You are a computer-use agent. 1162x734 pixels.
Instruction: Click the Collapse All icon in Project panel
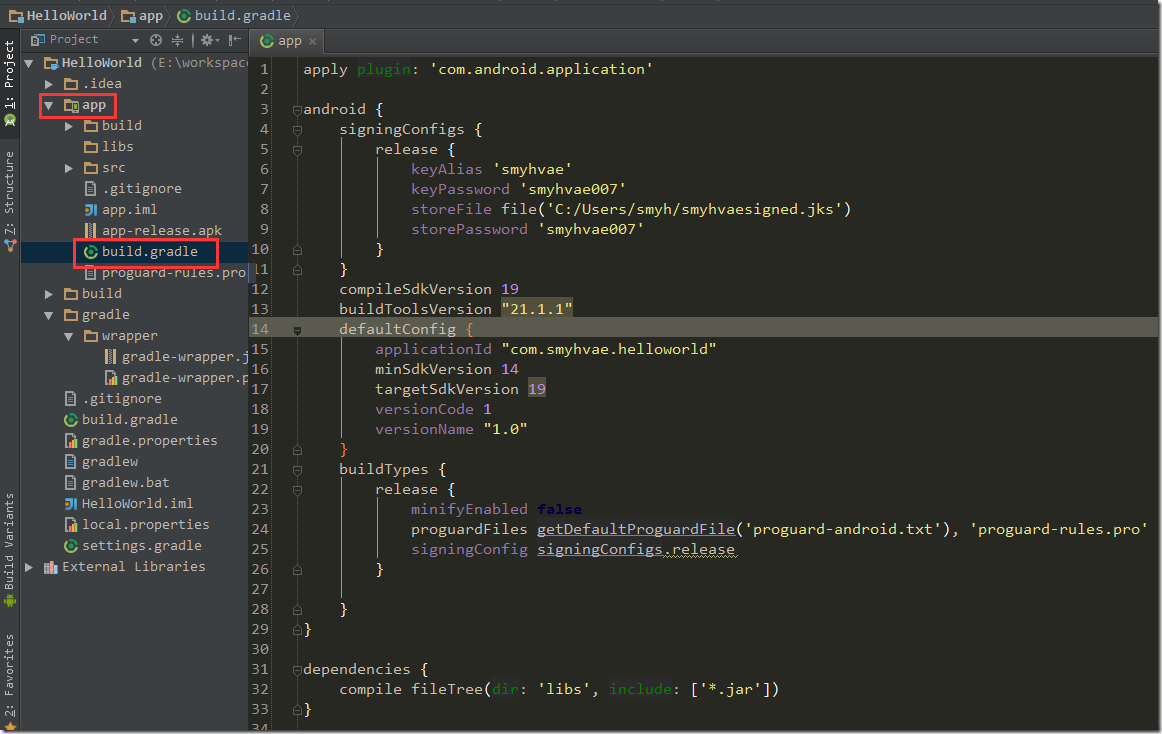pos(178,40)
